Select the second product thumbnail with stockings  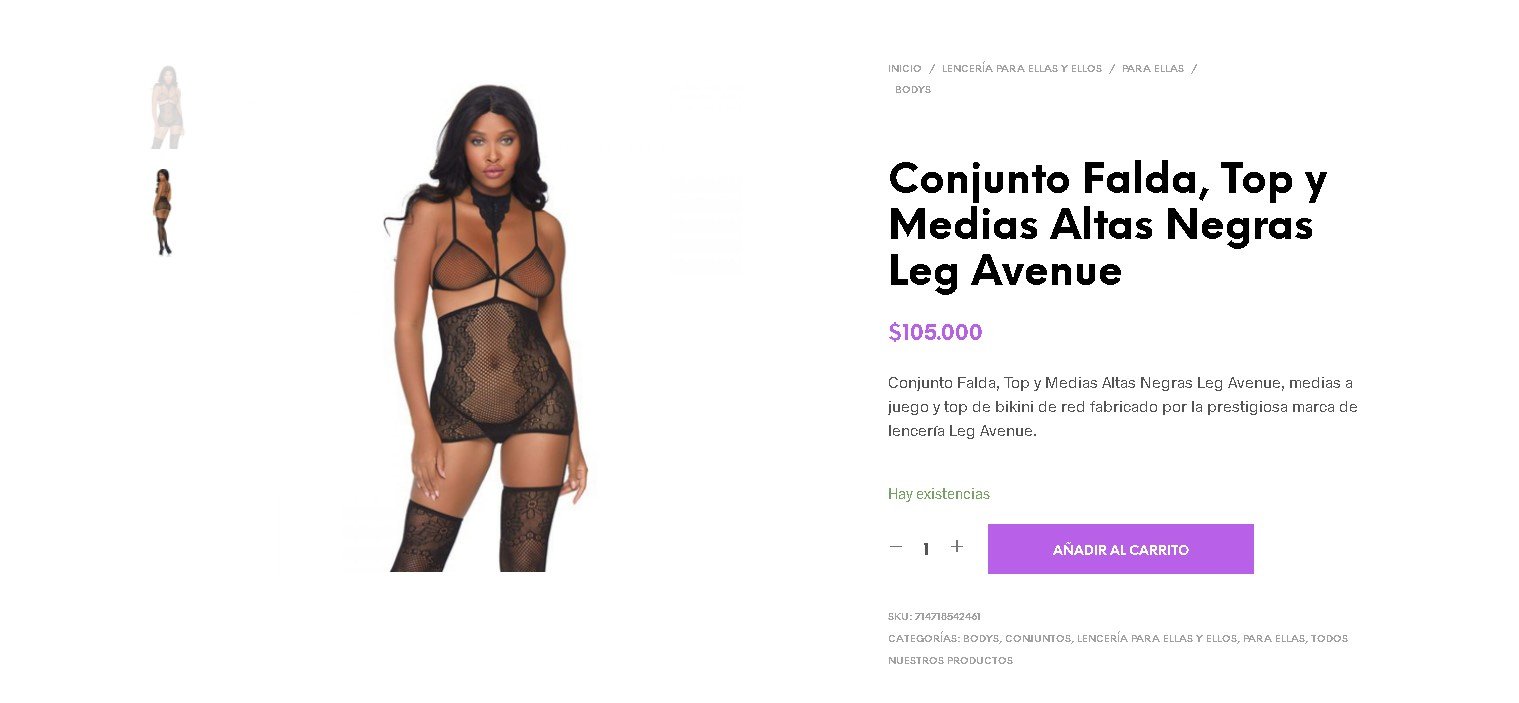coord(162,212)
